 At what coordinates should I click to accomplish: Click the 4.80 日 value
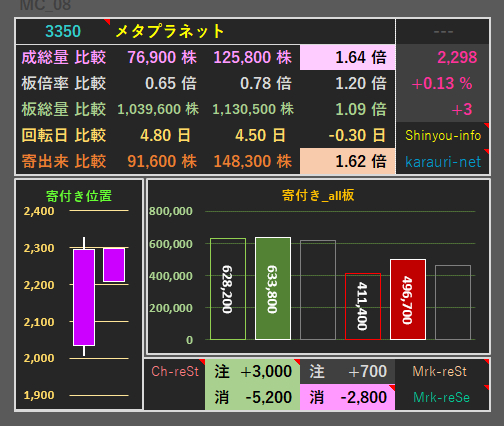click(x=165, y=135)
